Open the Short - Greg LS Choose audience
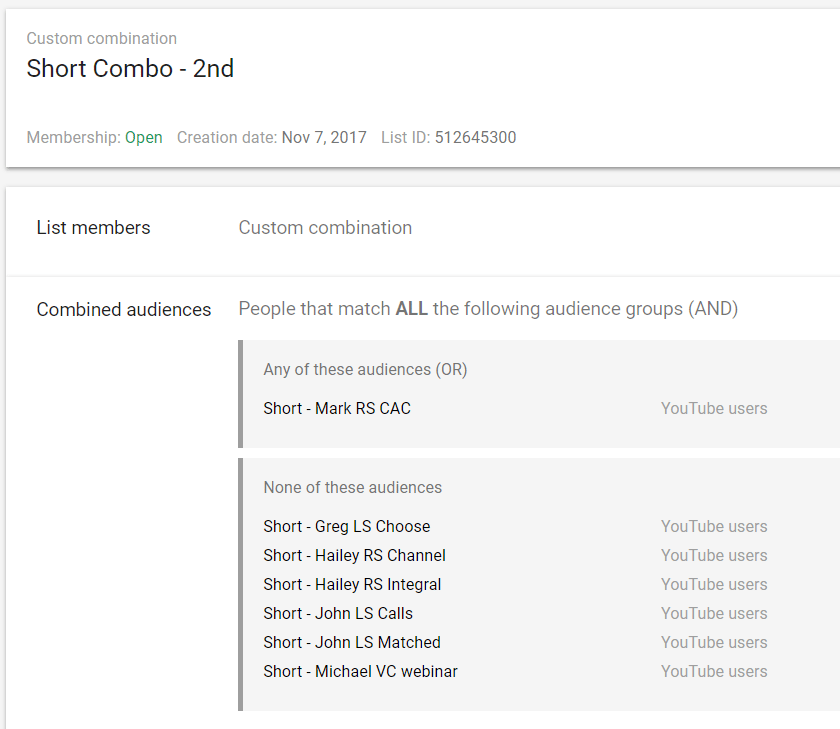Screen dimensions: 840x729 click(346, 527)
